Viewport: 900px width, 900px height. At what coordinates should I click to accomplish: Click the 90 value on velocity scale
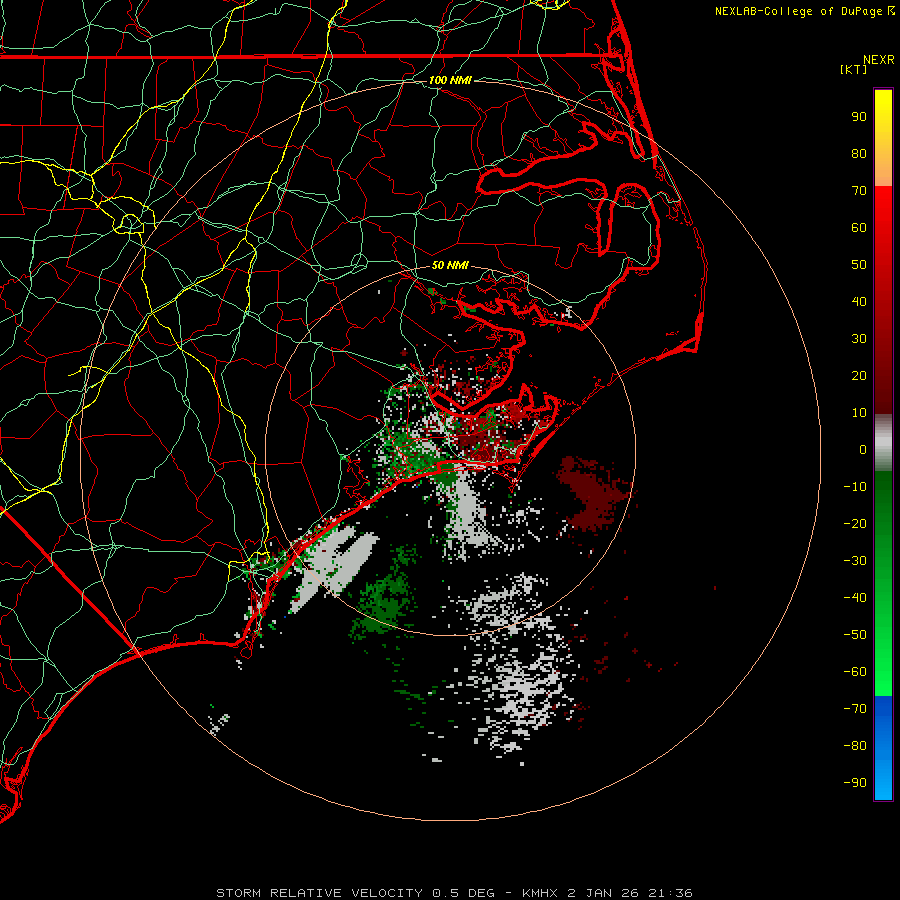coord(859,117)
